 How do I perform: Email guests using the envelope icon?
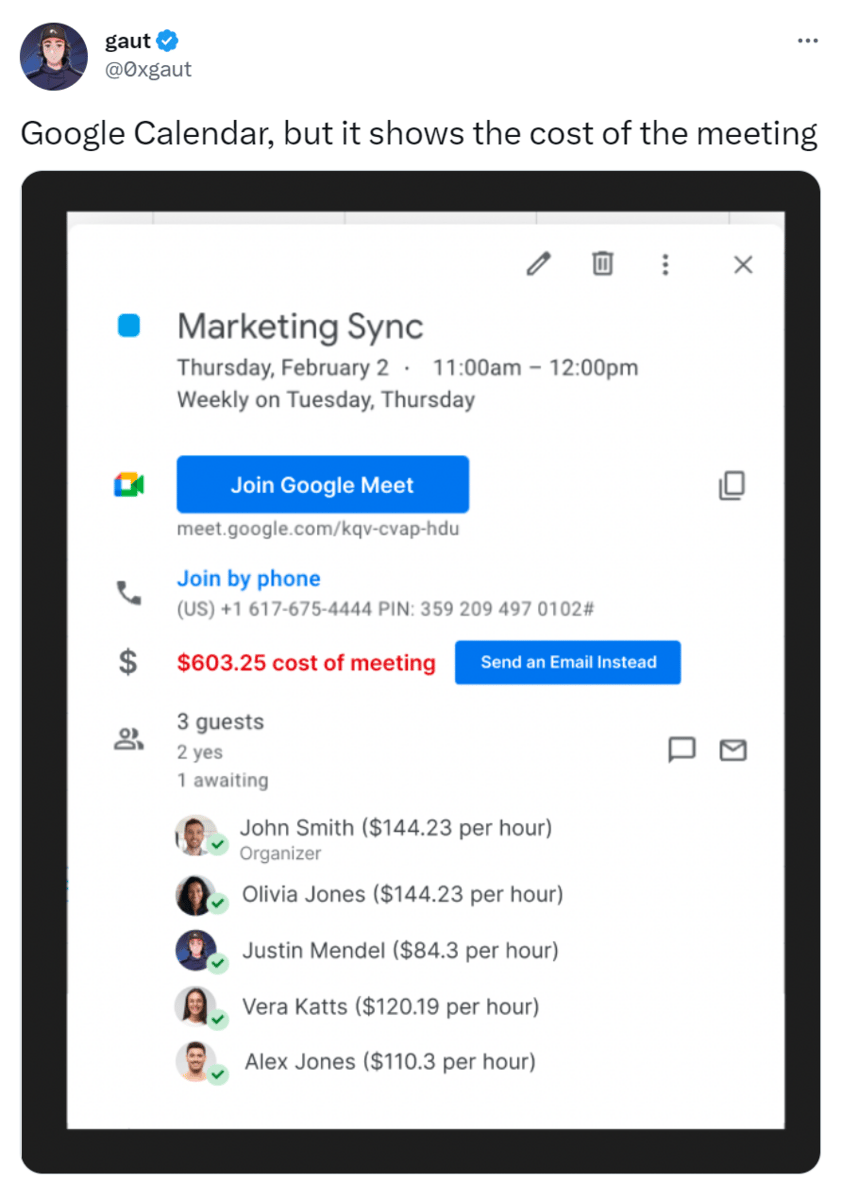point(734,749)
